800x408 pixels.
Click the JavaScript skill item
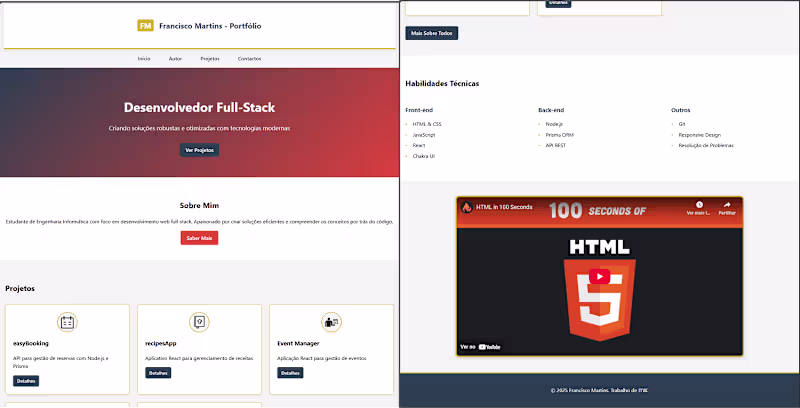(424, 135)
